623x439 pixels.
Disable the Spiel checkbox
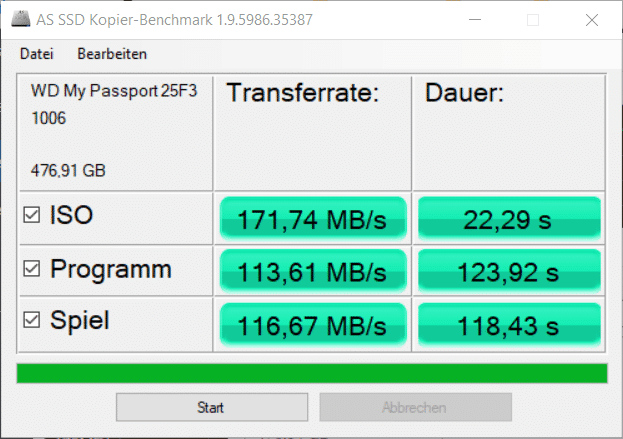point(32,321)
